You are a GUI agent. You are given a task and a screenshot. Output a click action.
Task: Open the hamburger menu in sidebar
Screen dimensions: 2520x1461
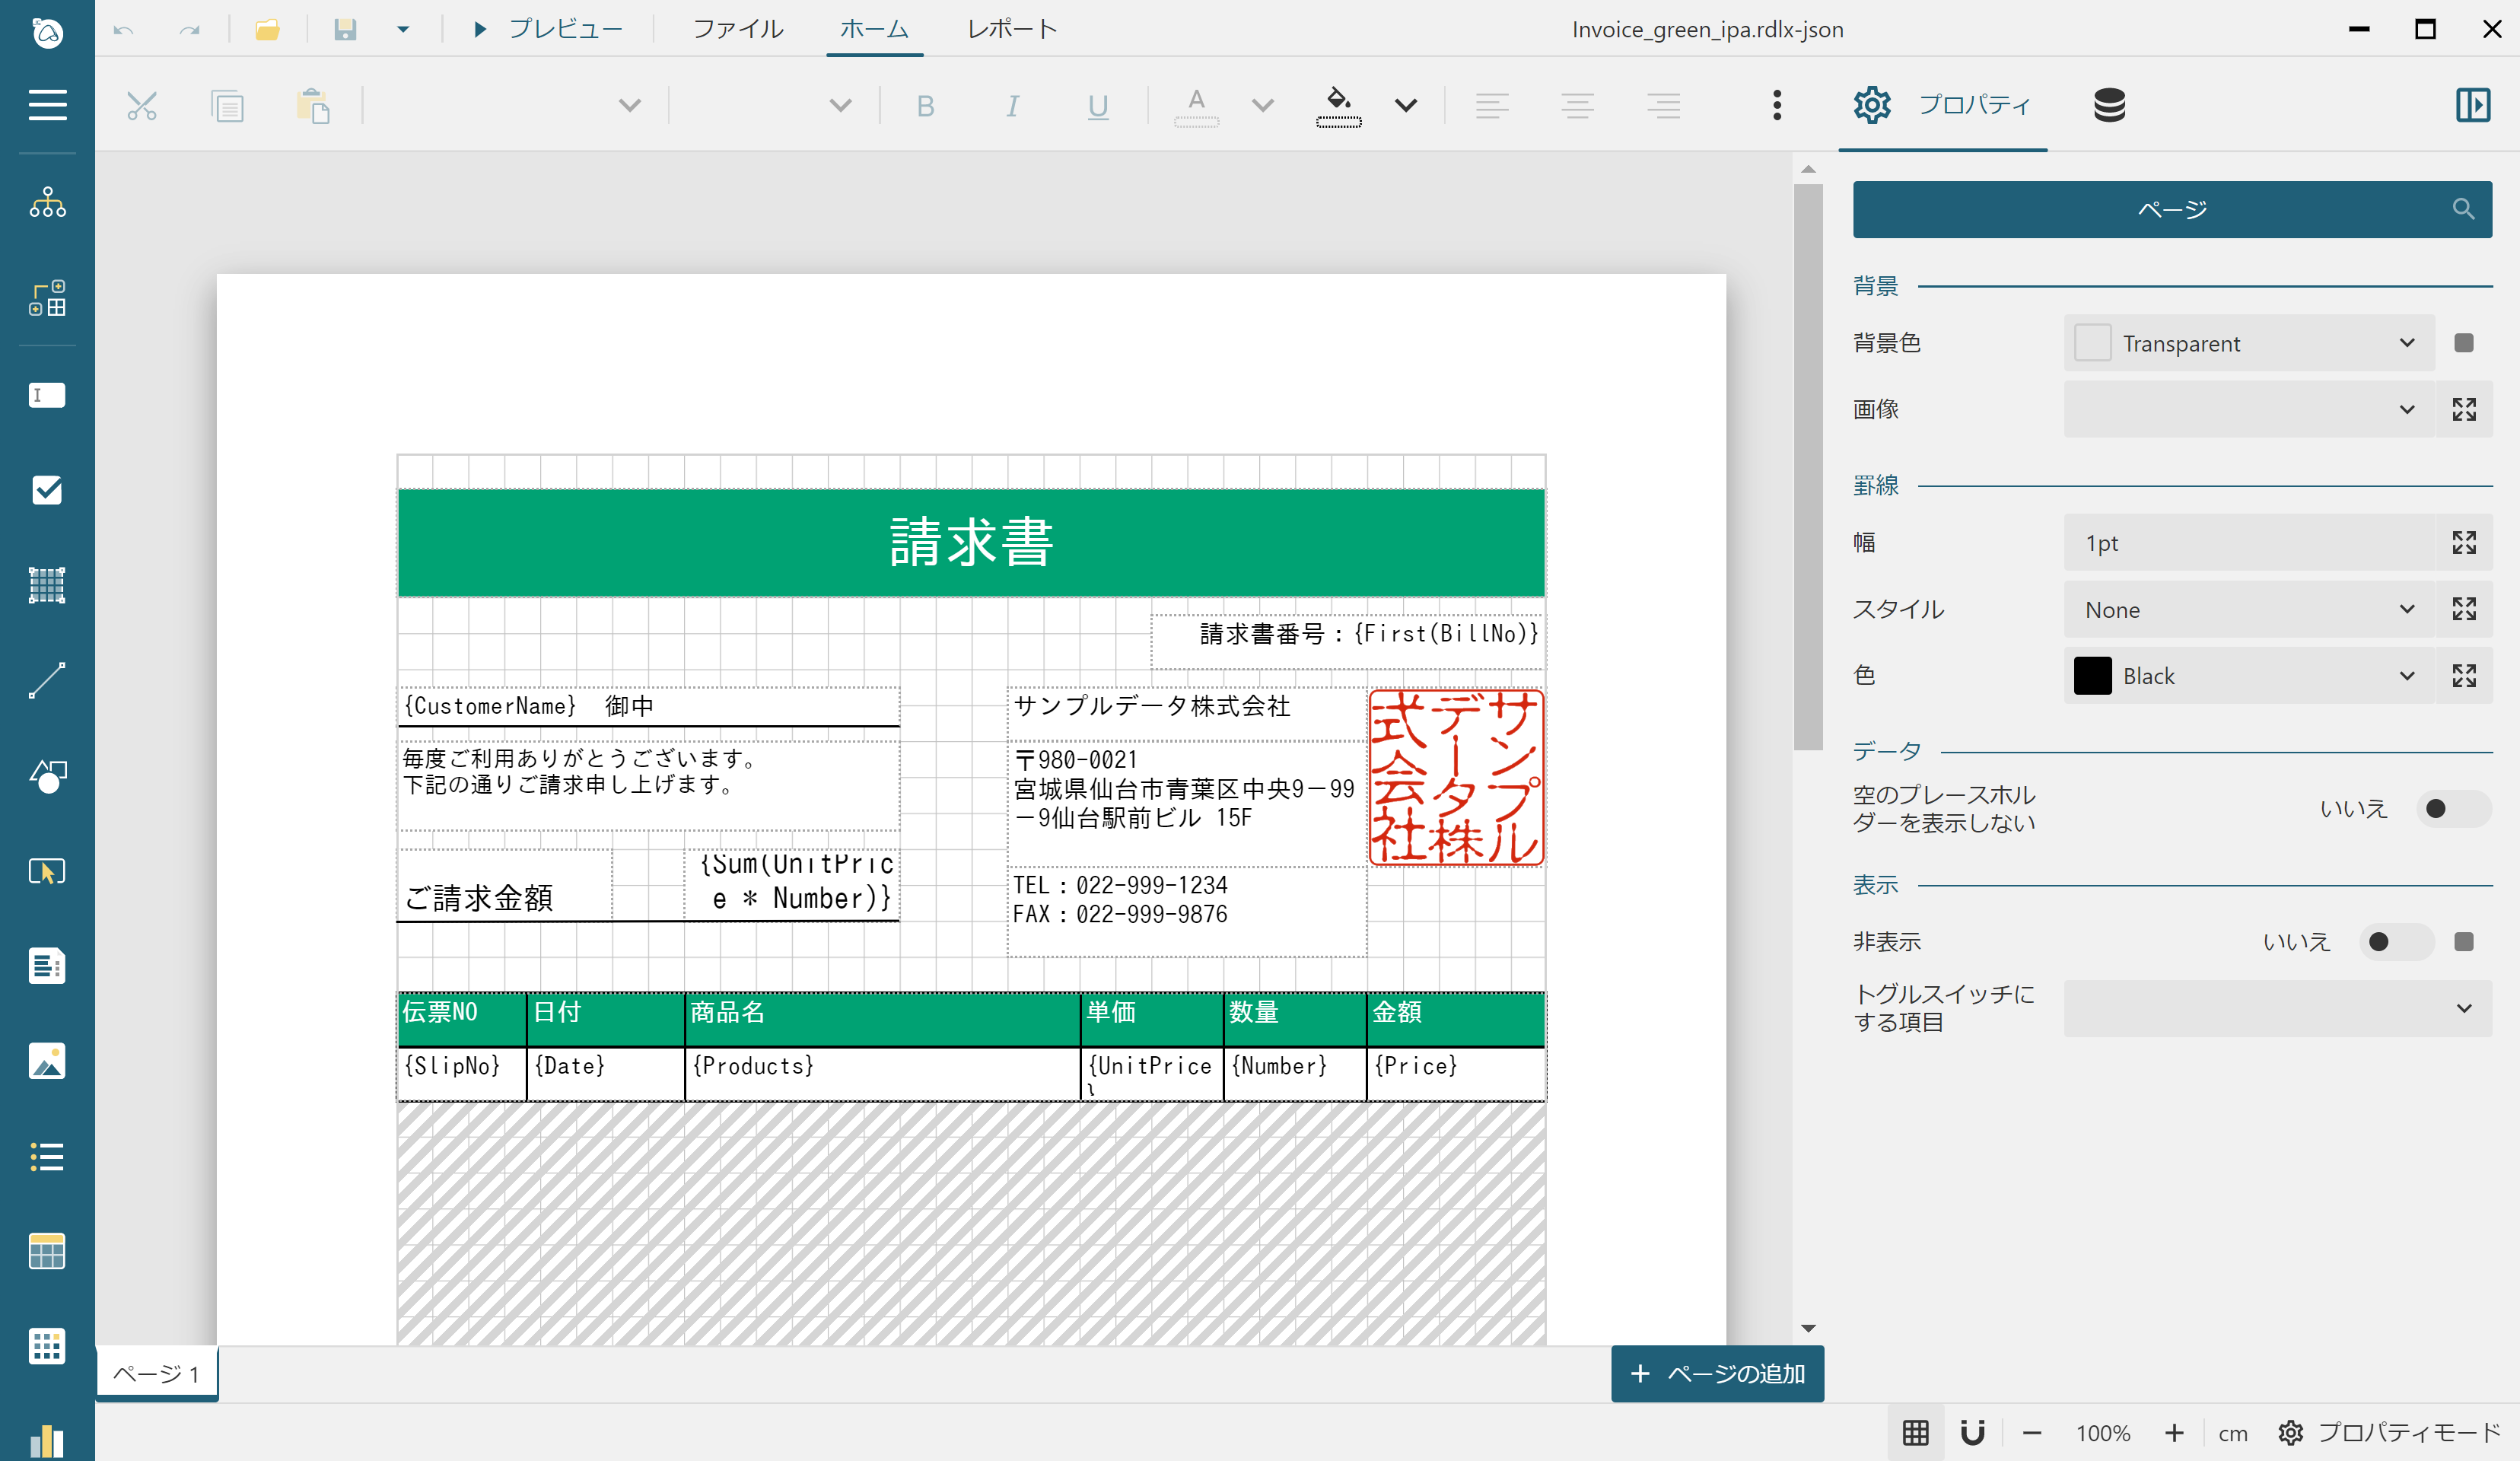[47, 104]
